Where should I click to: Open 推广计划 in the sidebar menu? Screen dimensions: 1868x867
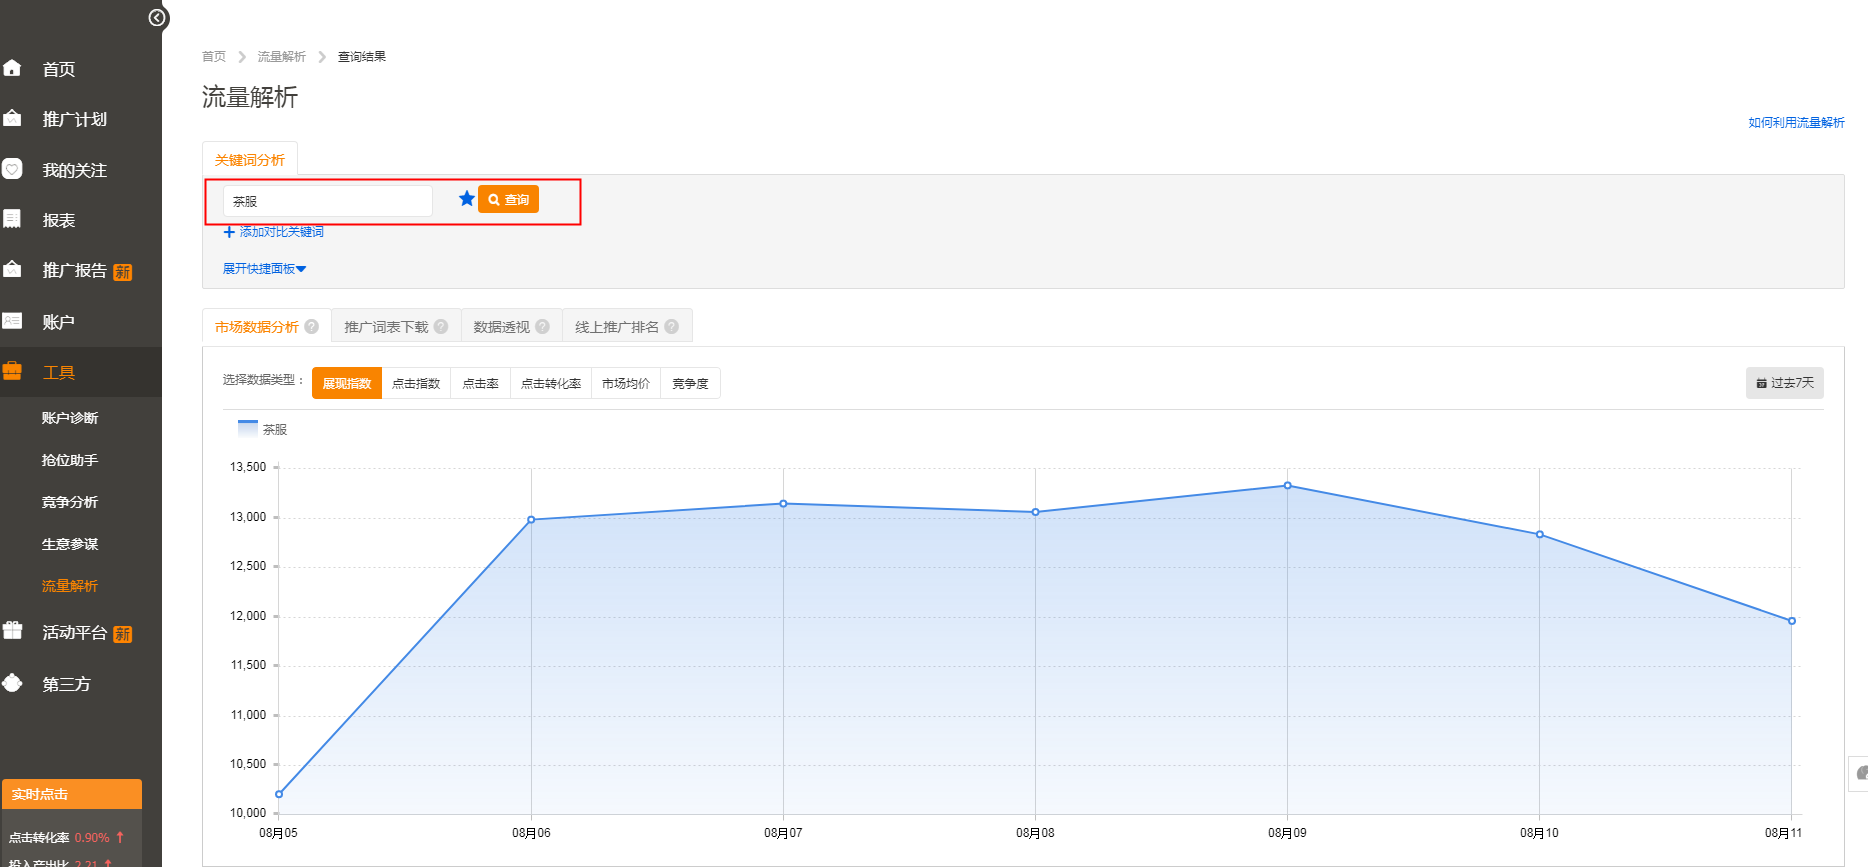74,119
